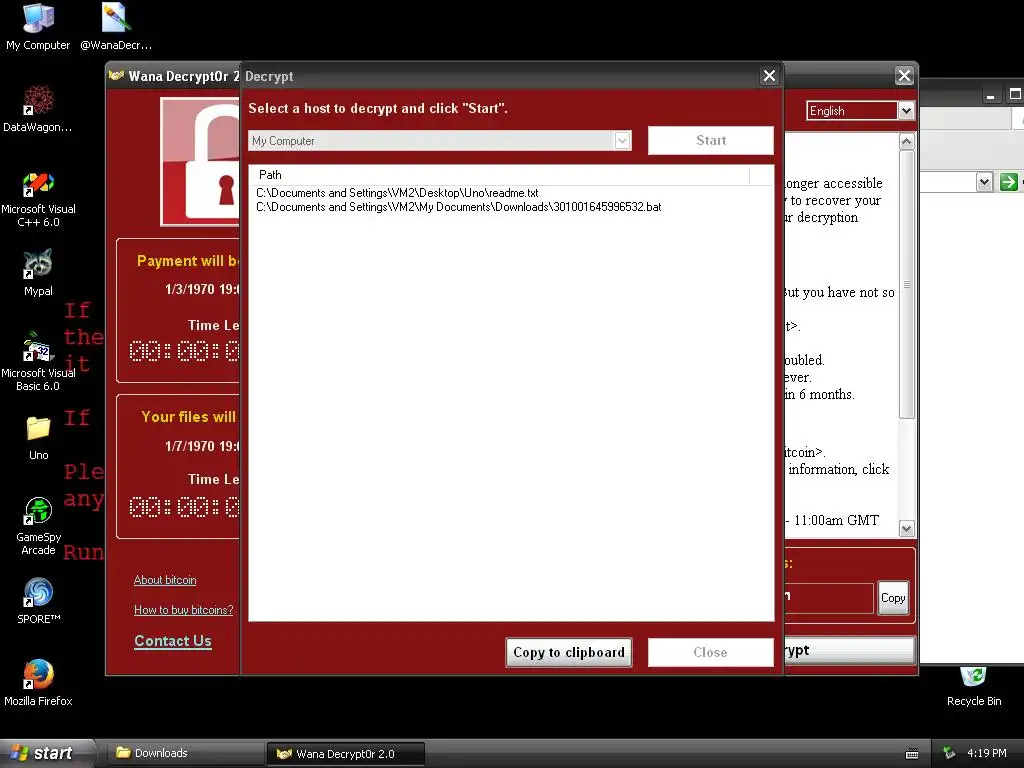
Task: Click the Copy bitcoin address button
Action: 893,598
